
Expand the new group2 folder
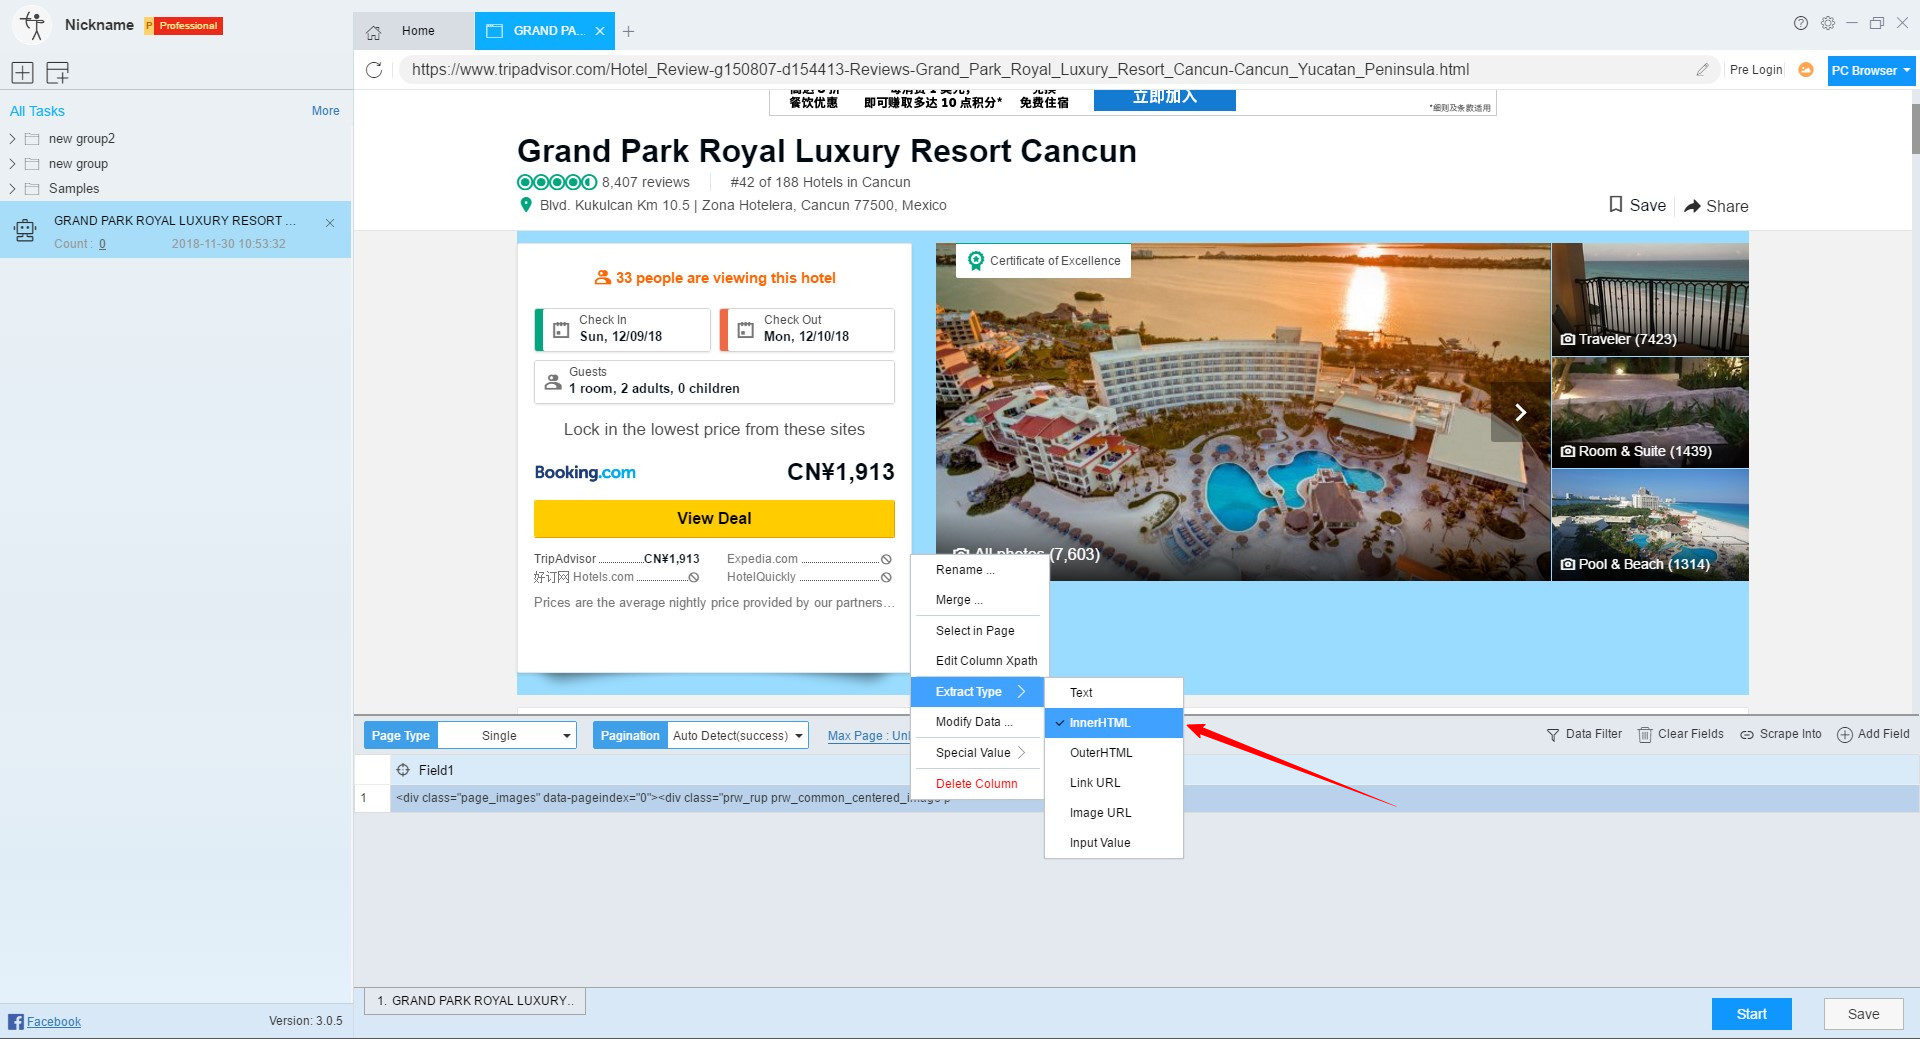[x=13, y=139]
